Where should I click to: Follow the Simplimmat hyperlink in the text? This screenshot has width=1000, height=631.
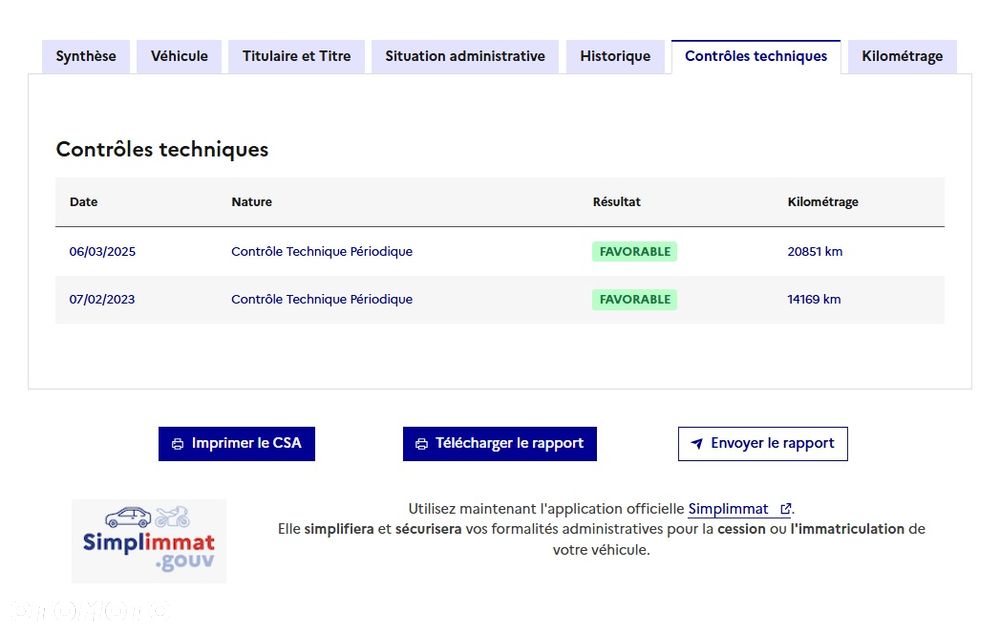(x=728, y=509)
